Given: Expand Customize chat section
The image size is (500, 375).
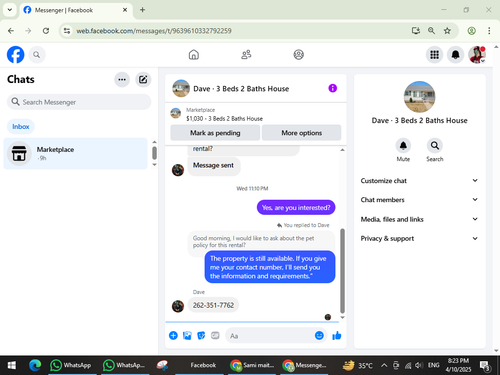Looking at the screenshot, I should (x=419, y=181).
